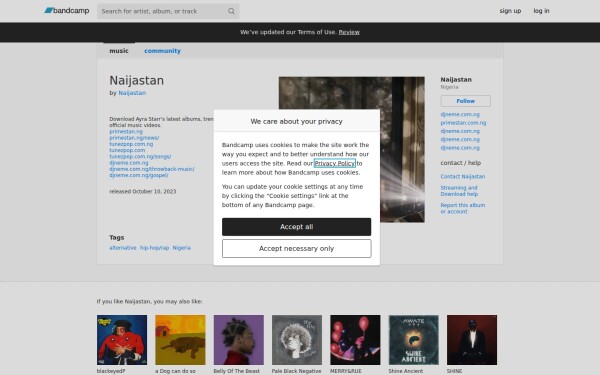600x375 pixels.
Task: Focus the artist, album, or track search field
Action: tap(168, 11)
